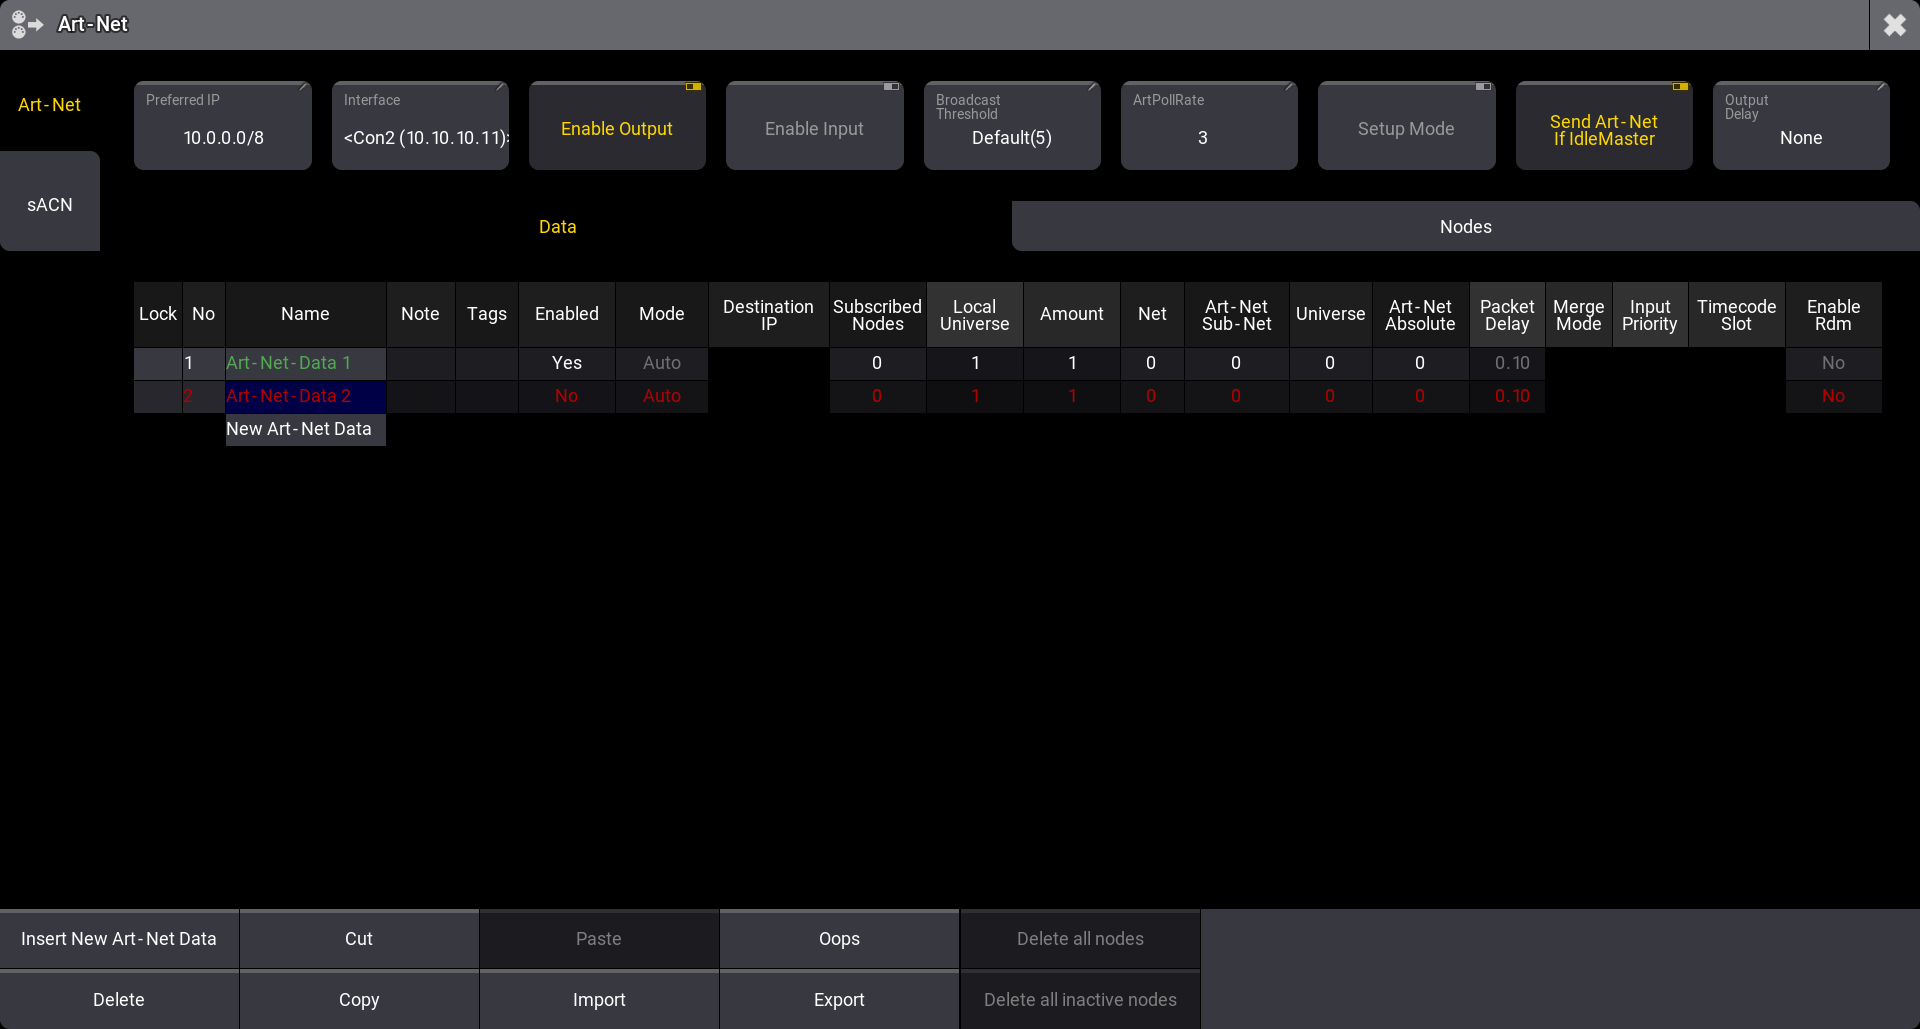Image resolution: width=1920 pixels, height=1029 pixels.
Task: Expand the Broadcast Threshold setting
Action: (x=1011, y=127)
